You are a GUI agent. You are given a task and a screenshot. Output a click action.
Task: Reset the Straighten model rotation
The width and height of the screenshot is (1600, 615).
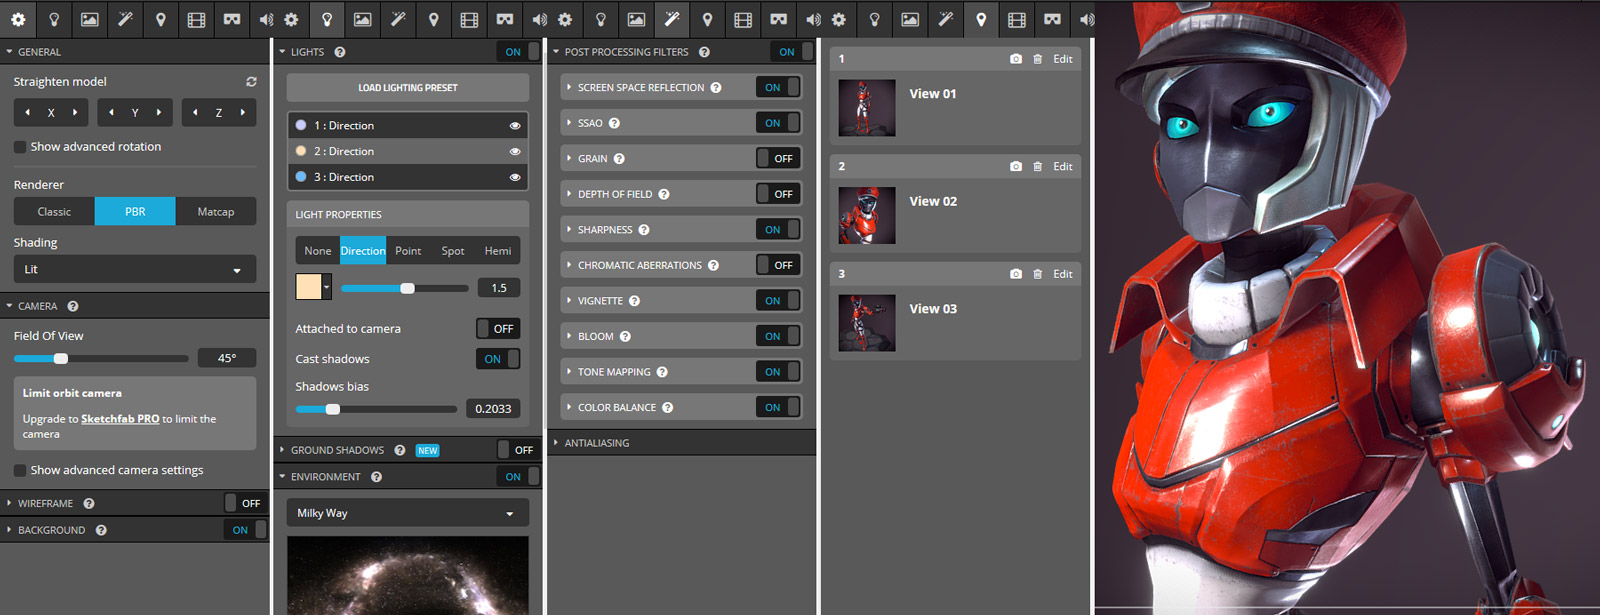(251, 82)
